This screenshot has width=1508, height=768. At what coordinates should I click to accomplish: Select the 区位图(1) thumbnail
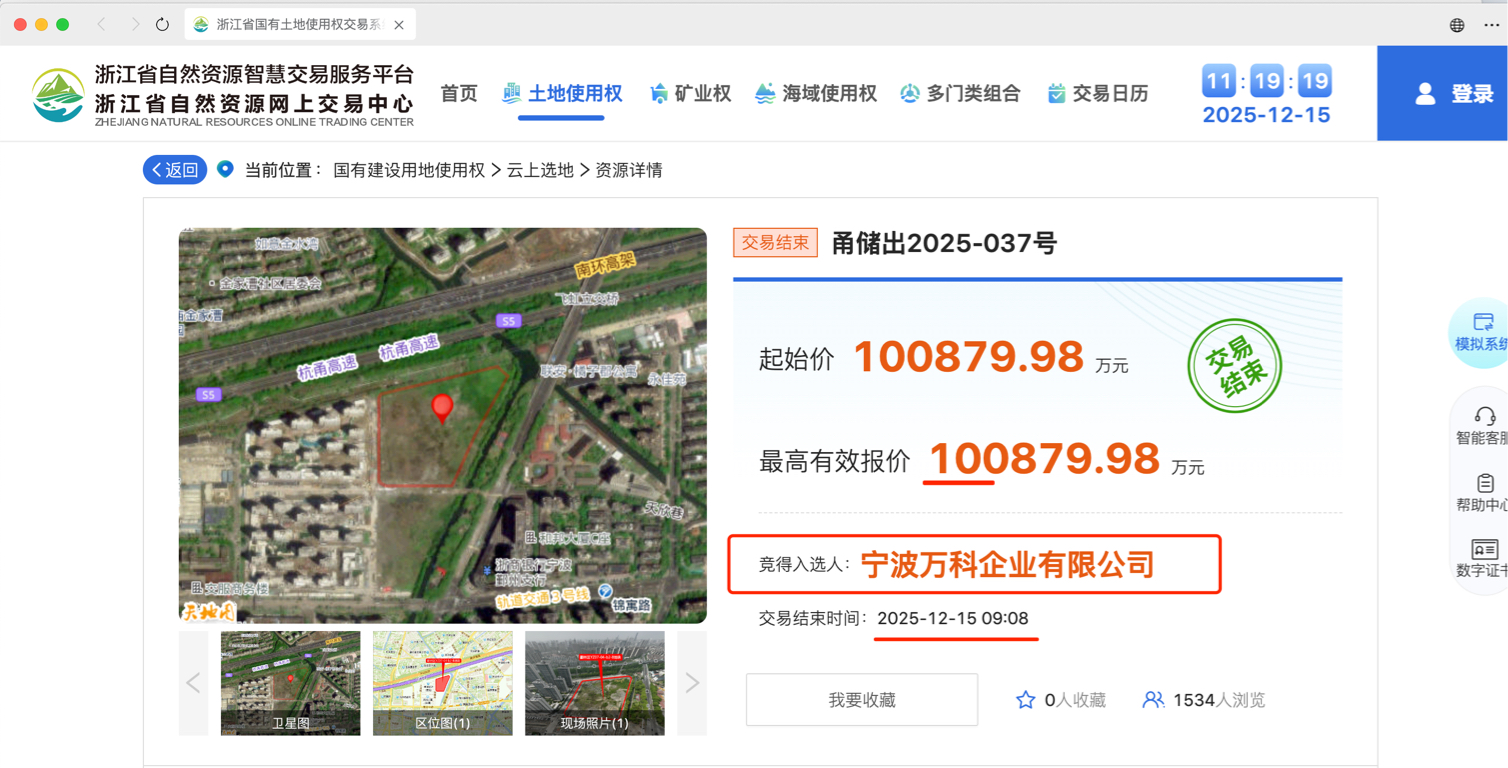(x=442, y=683)
